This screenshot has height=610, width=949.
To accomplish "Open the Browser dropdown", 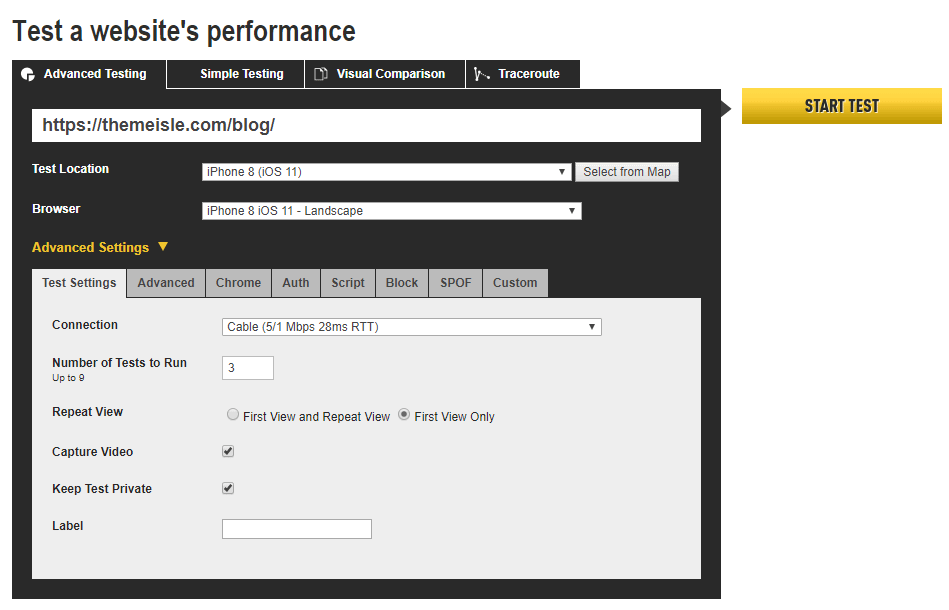I will (x=392, y=211).
